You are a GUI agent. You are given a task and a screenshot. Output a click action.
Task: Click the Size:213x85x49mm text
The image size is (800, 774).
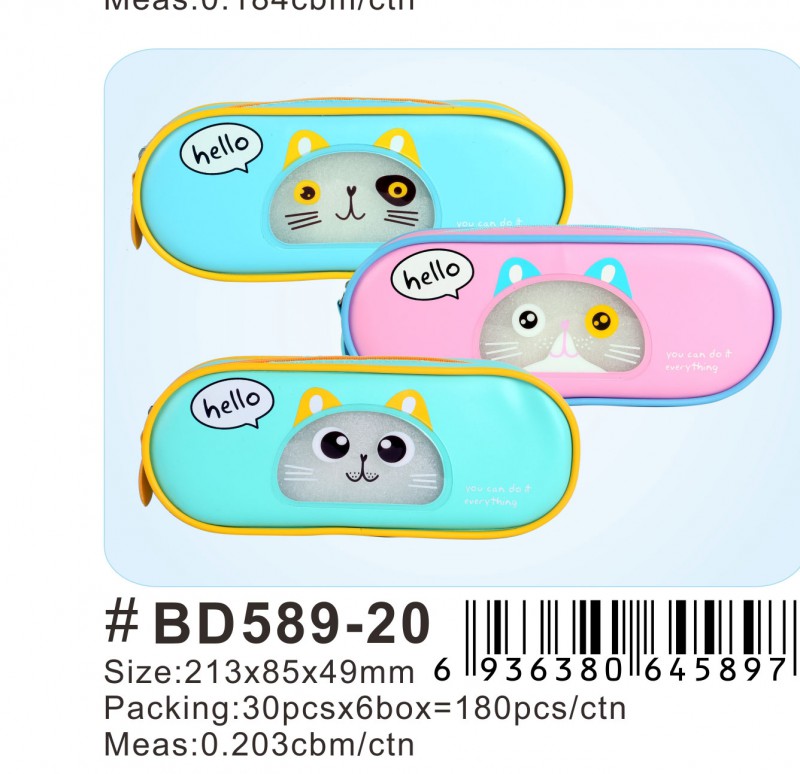click(259, 671)
